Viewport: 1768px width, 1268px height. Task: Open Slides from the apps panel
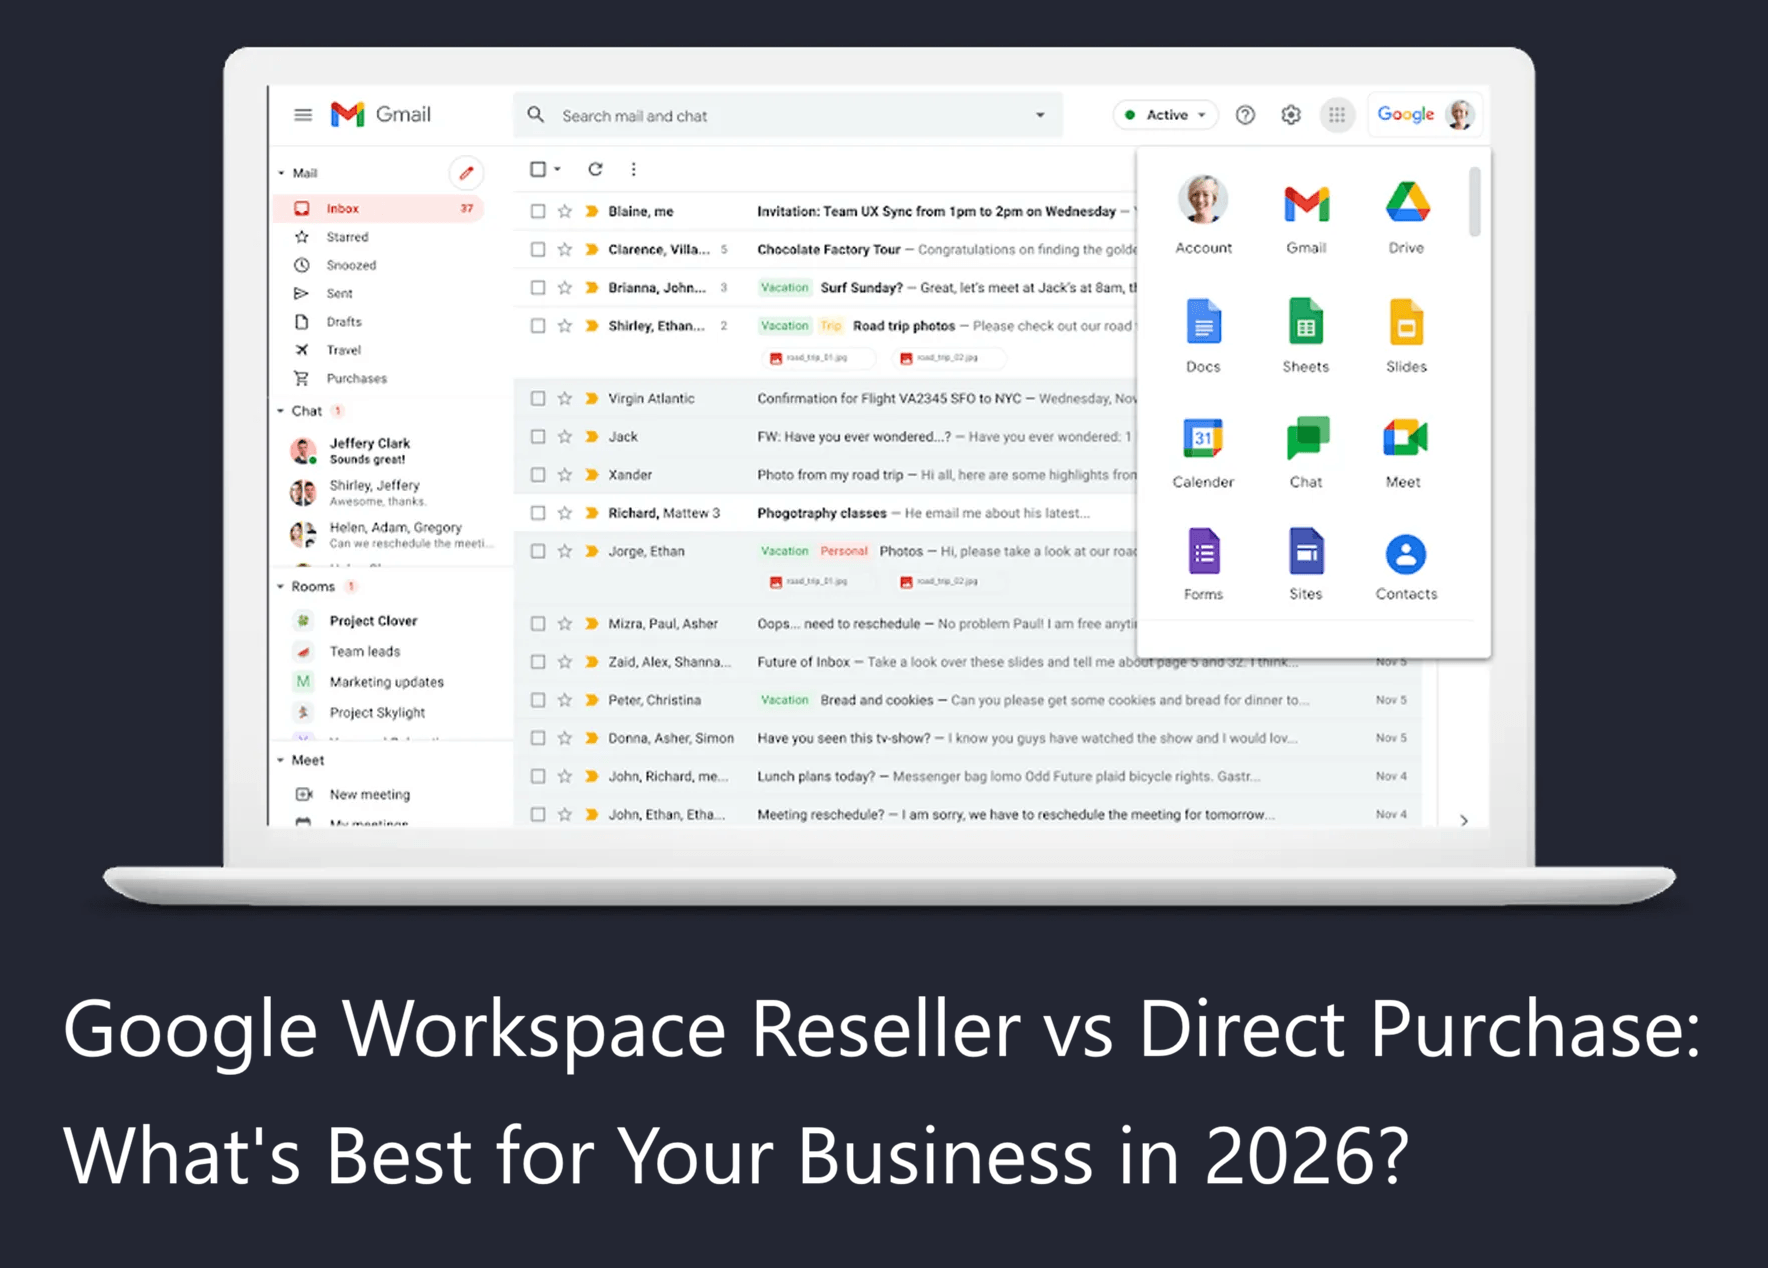(1406, 336)
